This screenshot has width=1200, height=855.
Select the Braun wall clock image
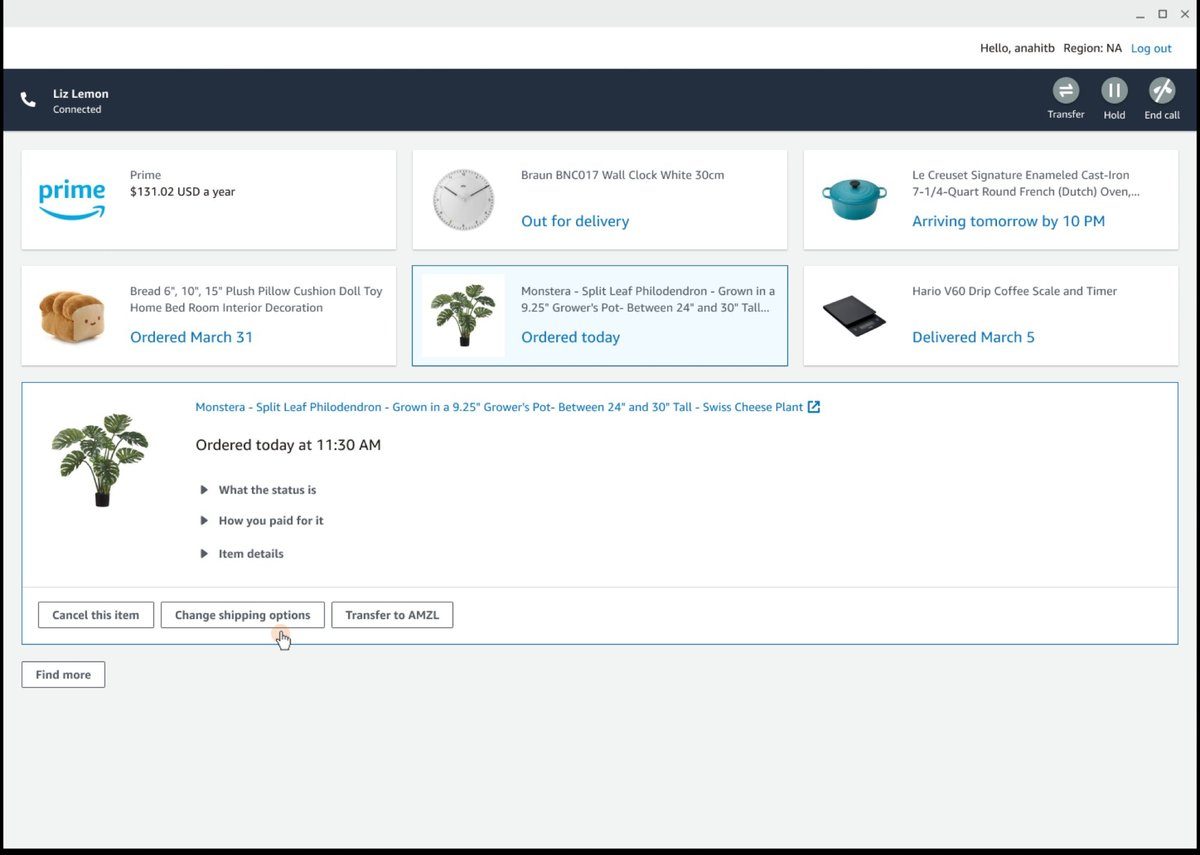click(463, 199)
